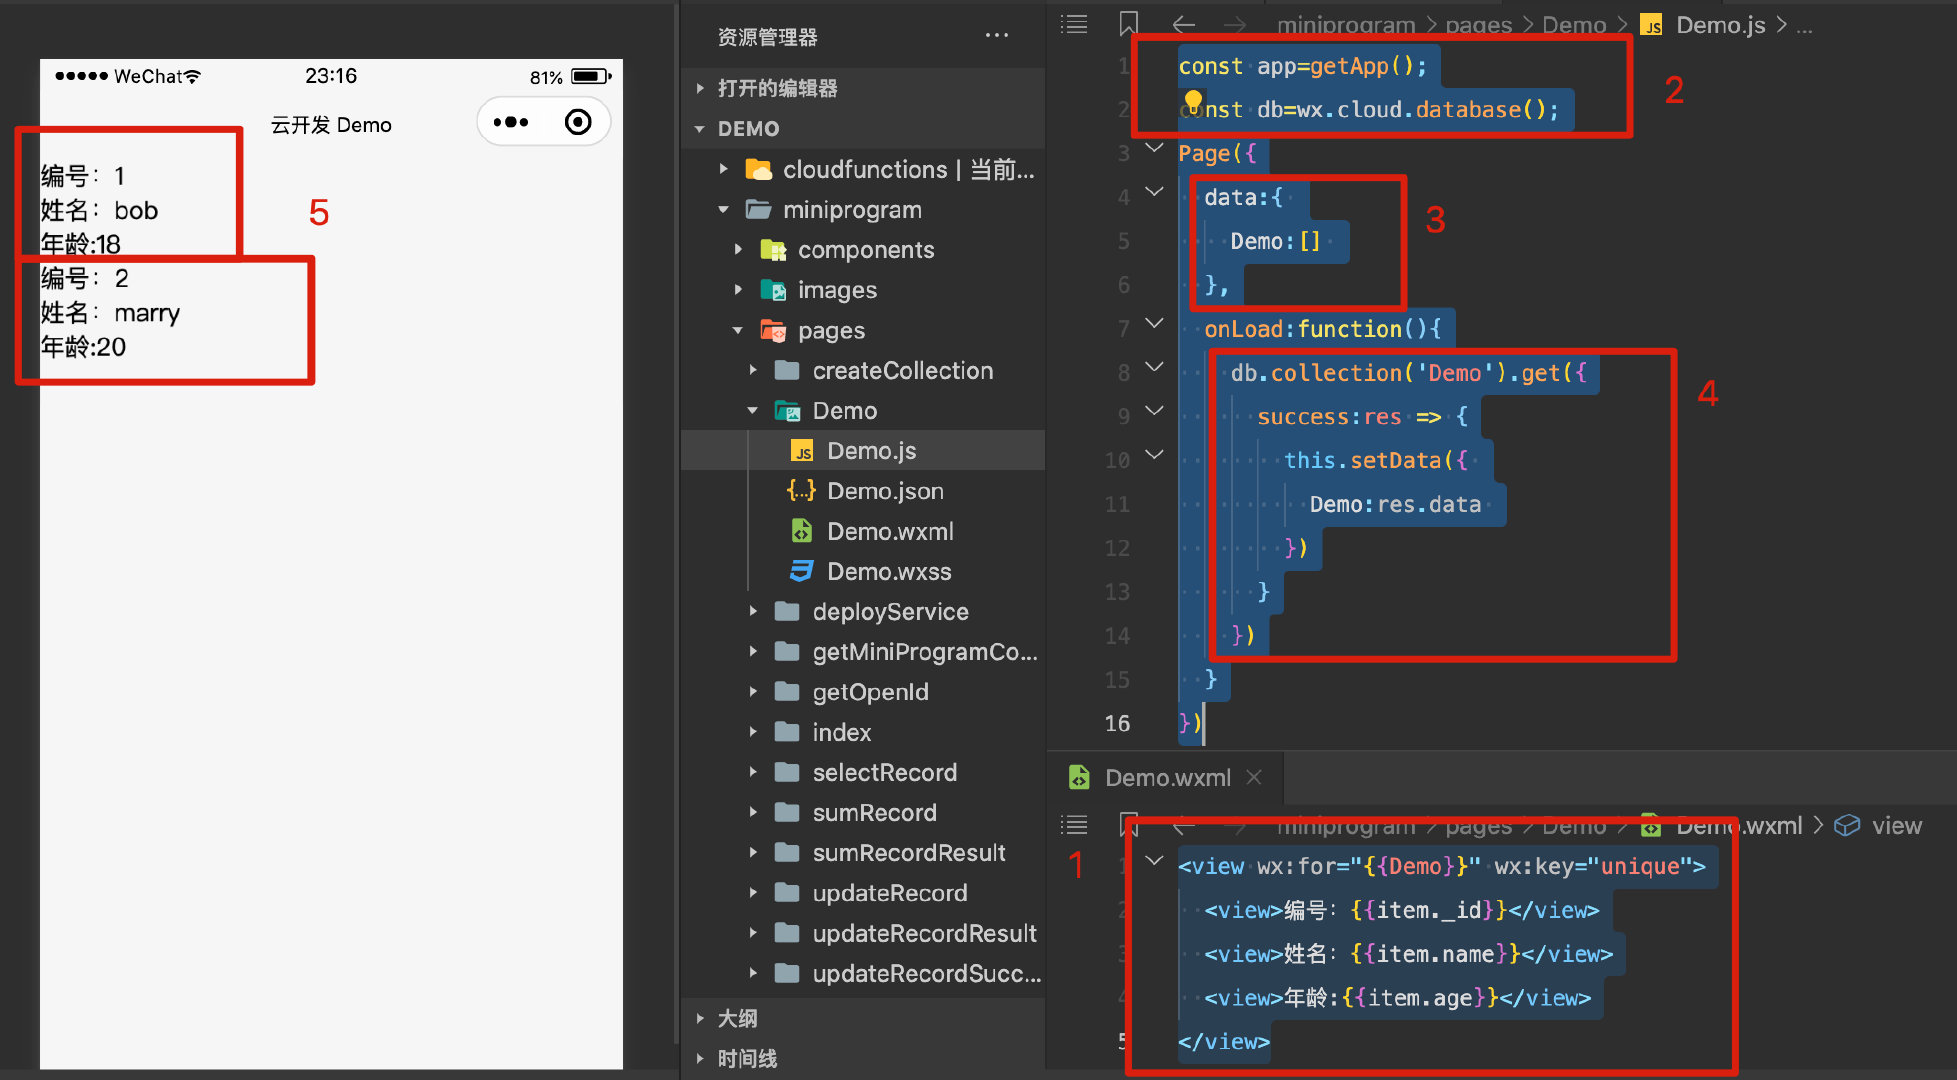
Task: Collapse the DEMO project section
Action: 700,129
